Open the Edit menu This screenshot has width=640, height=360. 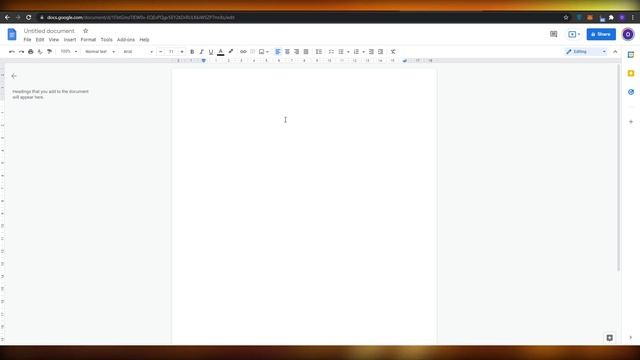click(40, 40)
